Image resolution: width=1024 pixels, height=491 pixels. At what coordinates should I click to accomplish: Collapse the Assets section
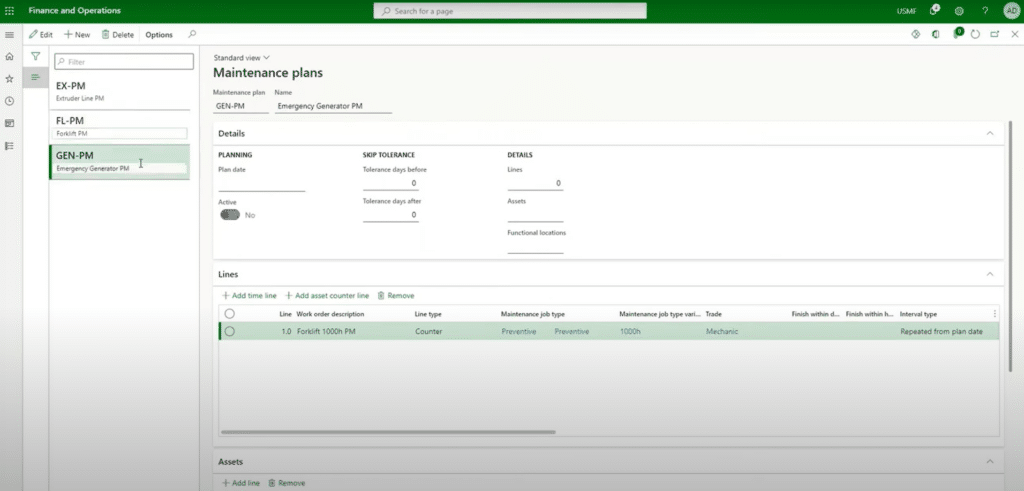tap(990, 462)
